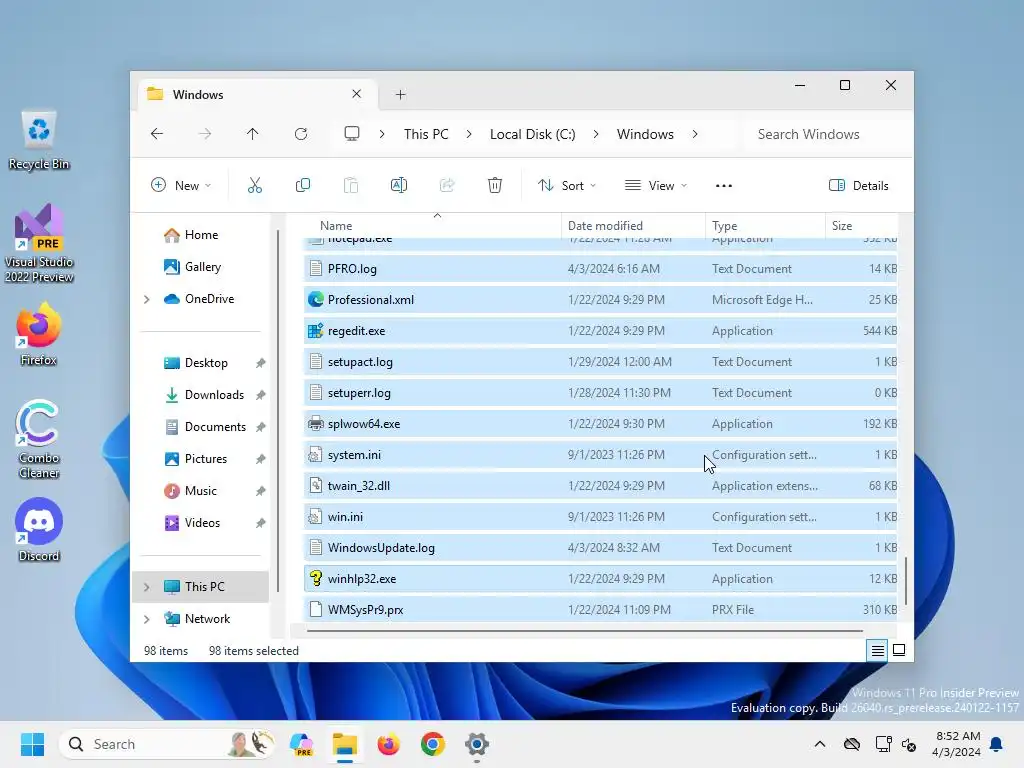Open taskbar clock and date
The width and height of the screenshot is (1024, 768).
click(x=956, y=744)
